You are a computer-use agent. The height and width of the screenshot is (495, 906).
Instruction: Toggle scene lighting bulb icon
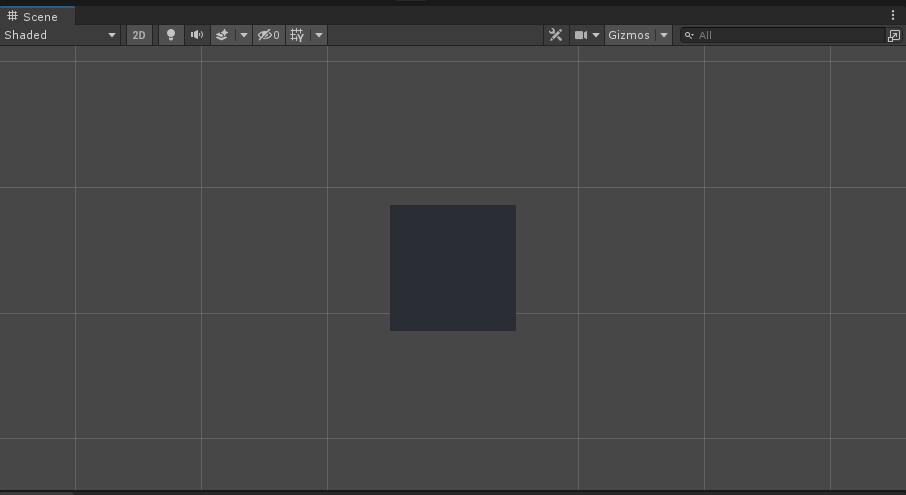click(x=171, y=35)
